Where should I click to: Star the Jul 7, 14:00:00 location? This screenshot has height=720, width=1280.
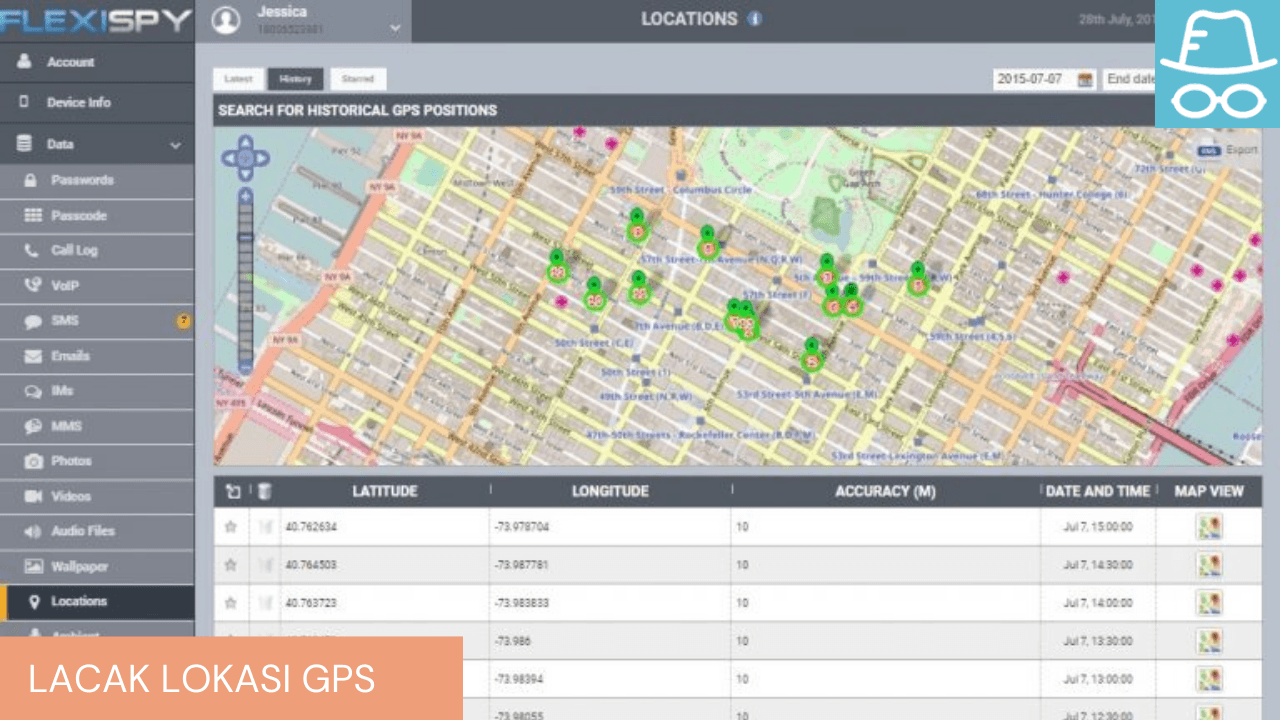click(x=231, y=603)
